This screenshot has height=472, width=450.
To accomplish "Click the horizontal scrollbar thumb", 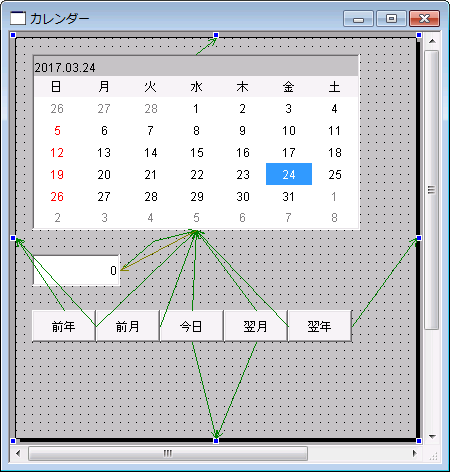I will pos(168,453).
